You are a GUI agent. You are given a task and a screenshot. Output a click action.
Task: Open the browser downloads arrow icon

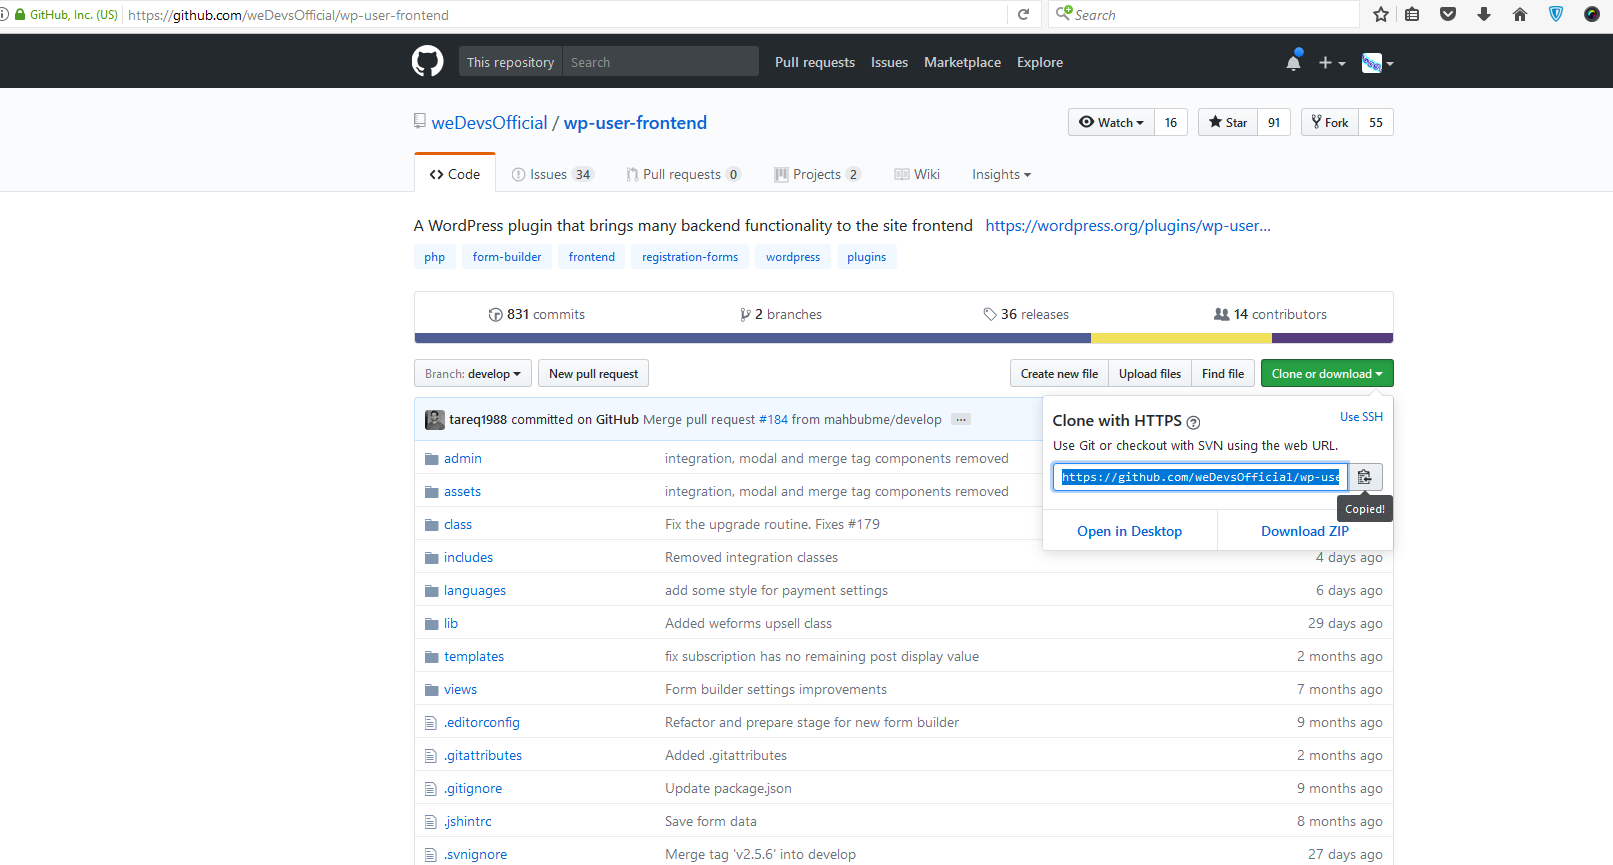[1484, 14]
